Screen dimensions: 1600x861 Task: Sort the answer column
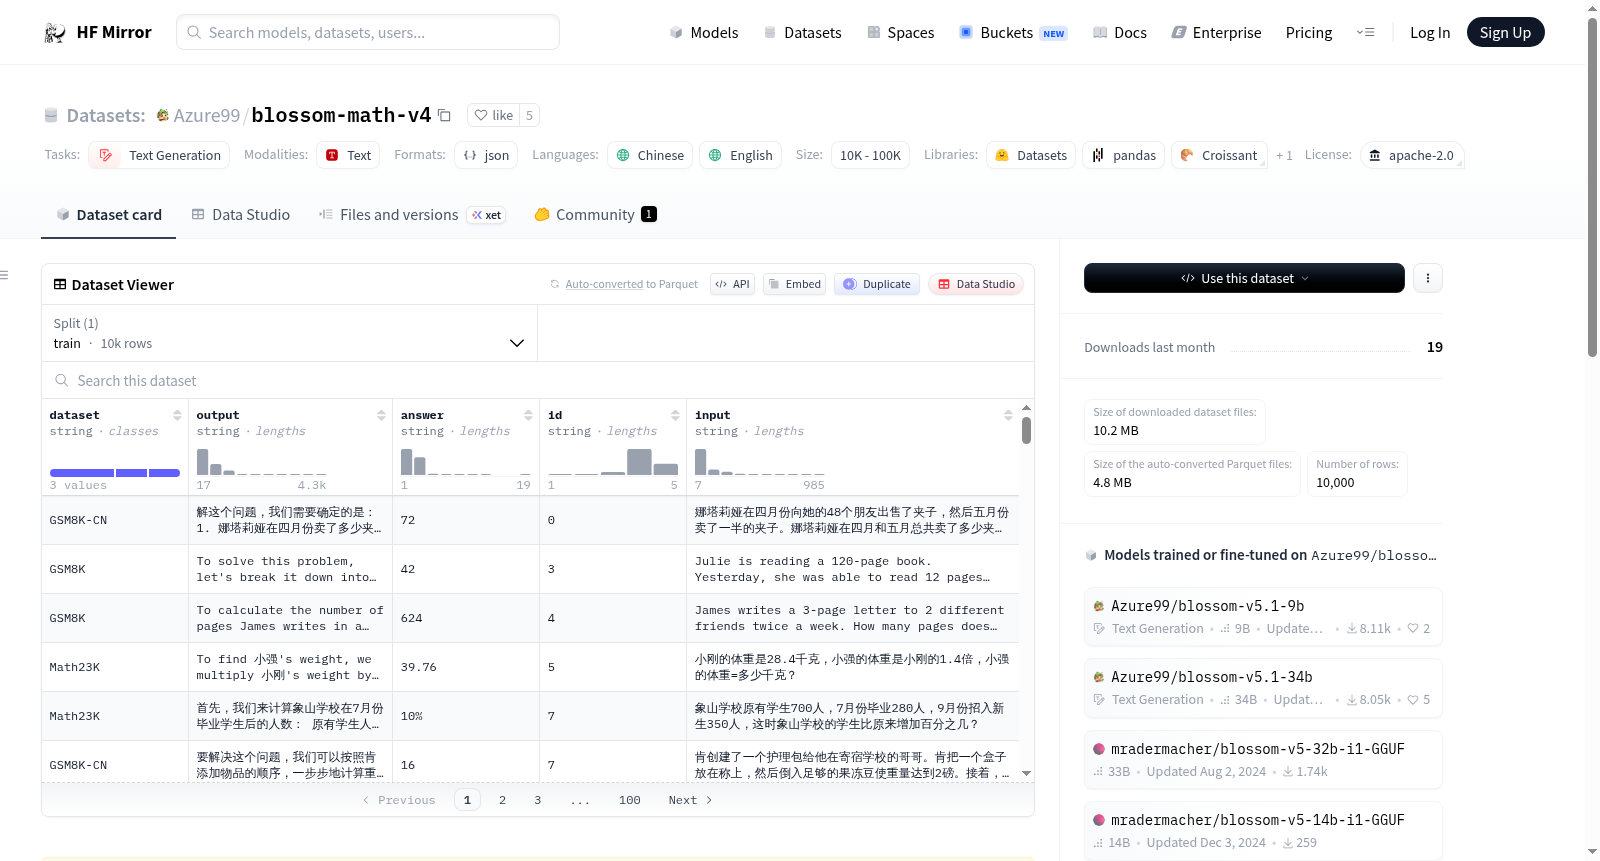coord(528,415)
